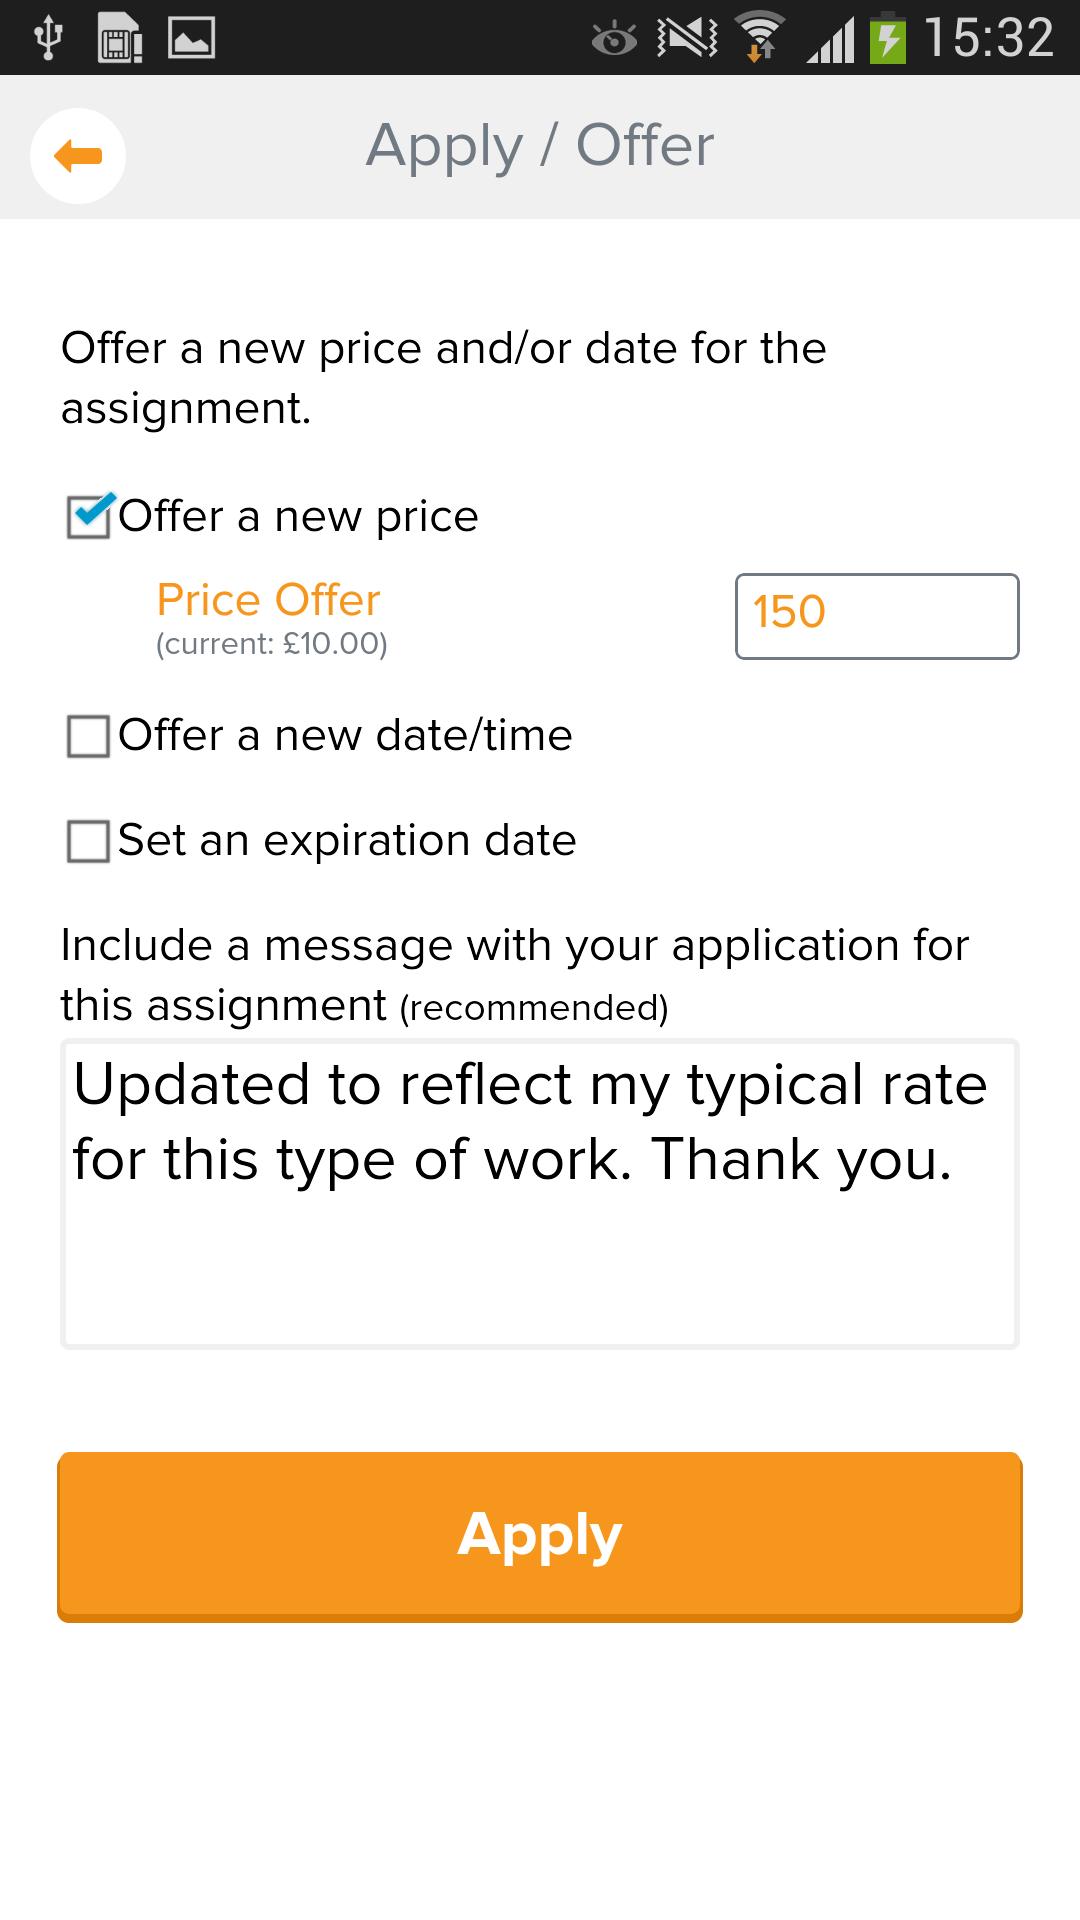Focus the application message text box
Image resolution: width=1080 pixels, height=1920 pixels.
(x=540, y=1195)
